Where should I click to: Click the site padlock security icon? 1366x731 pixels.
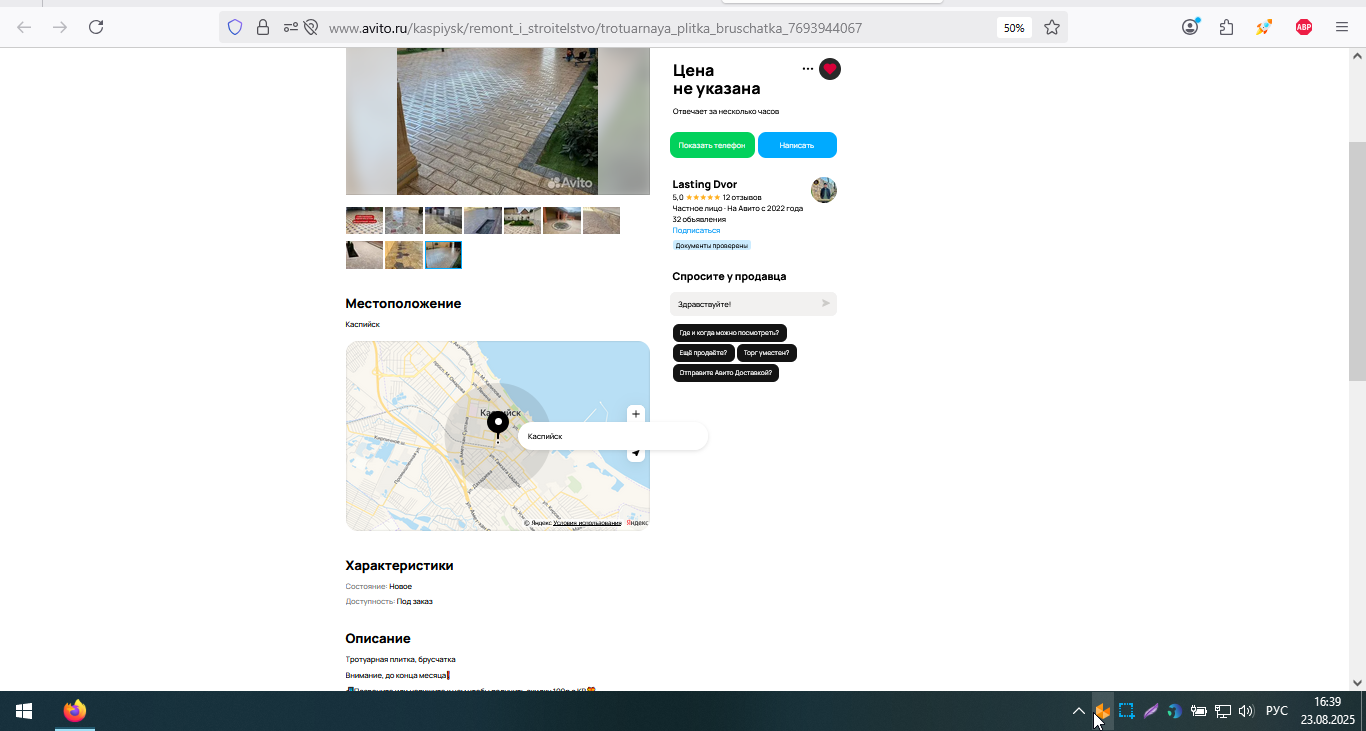(x=263, y=27)
